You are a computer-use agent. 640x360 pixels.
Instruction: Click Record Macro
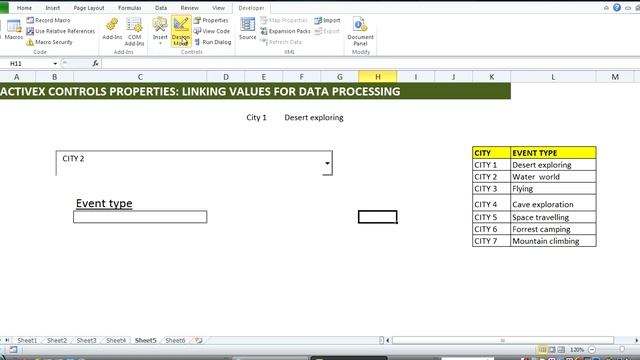click(x=48, y=20)
